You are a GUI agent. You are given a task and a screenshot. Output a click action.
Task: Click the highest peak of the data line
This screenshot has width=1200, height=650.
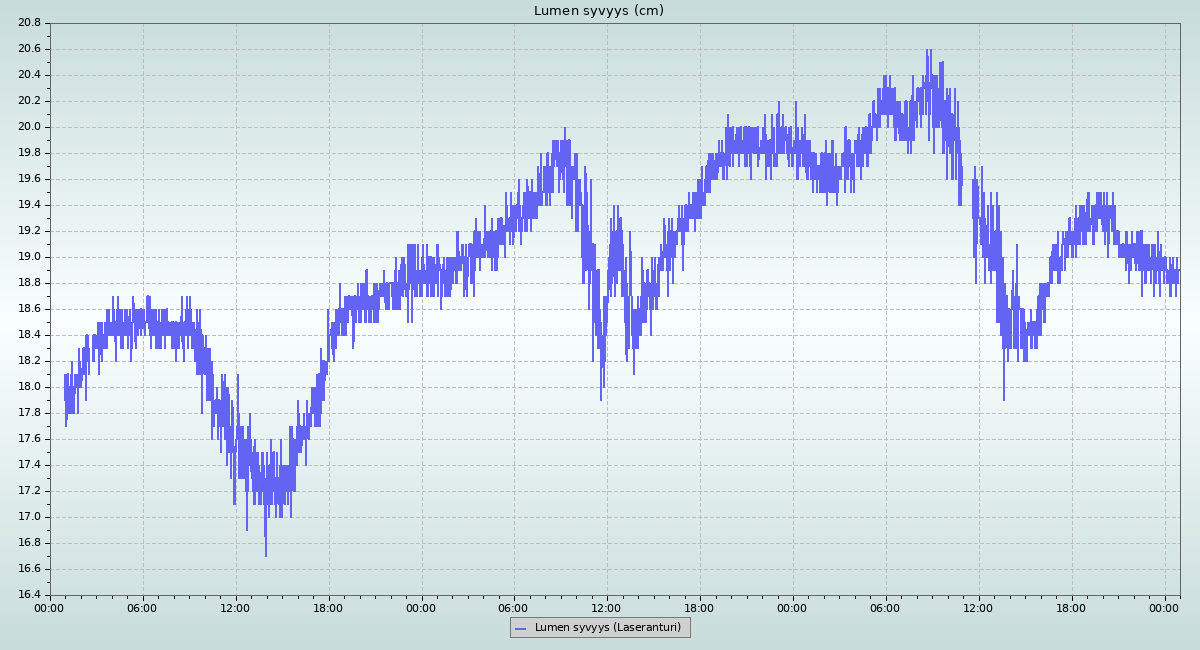(x=928, y=51)
